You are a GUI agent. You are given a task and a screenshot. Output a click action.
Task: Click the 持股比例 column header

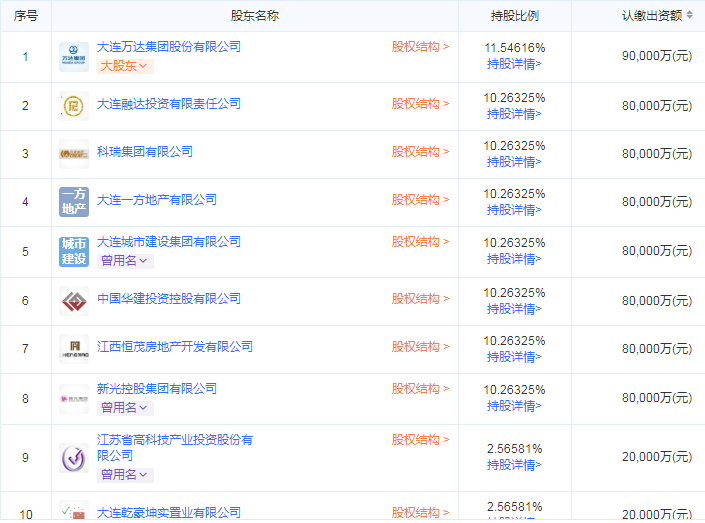tap(515, 16)
